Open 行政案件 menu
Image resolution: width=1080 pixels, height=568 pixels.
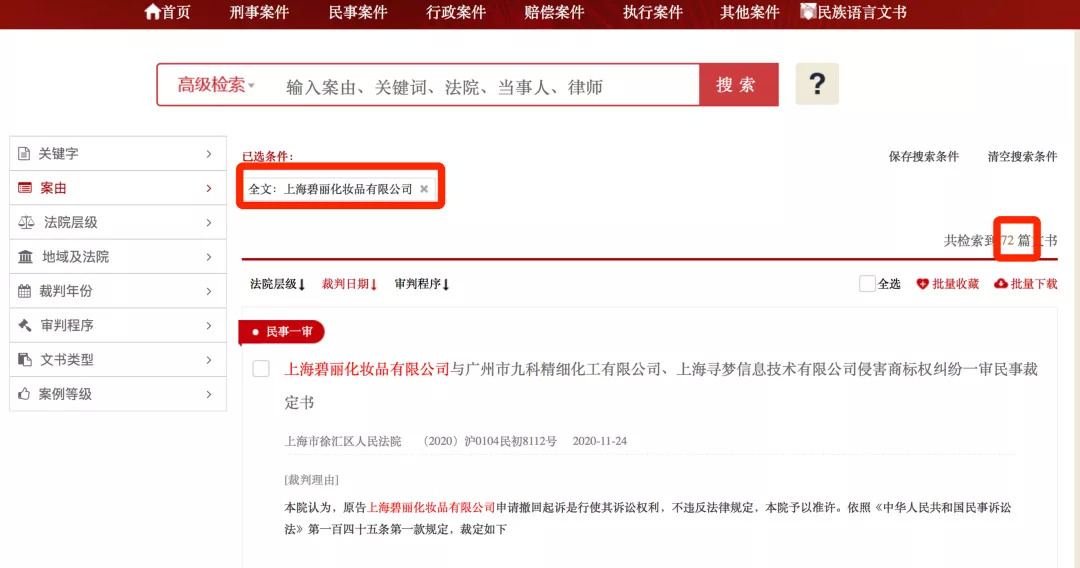coord(456,12)
